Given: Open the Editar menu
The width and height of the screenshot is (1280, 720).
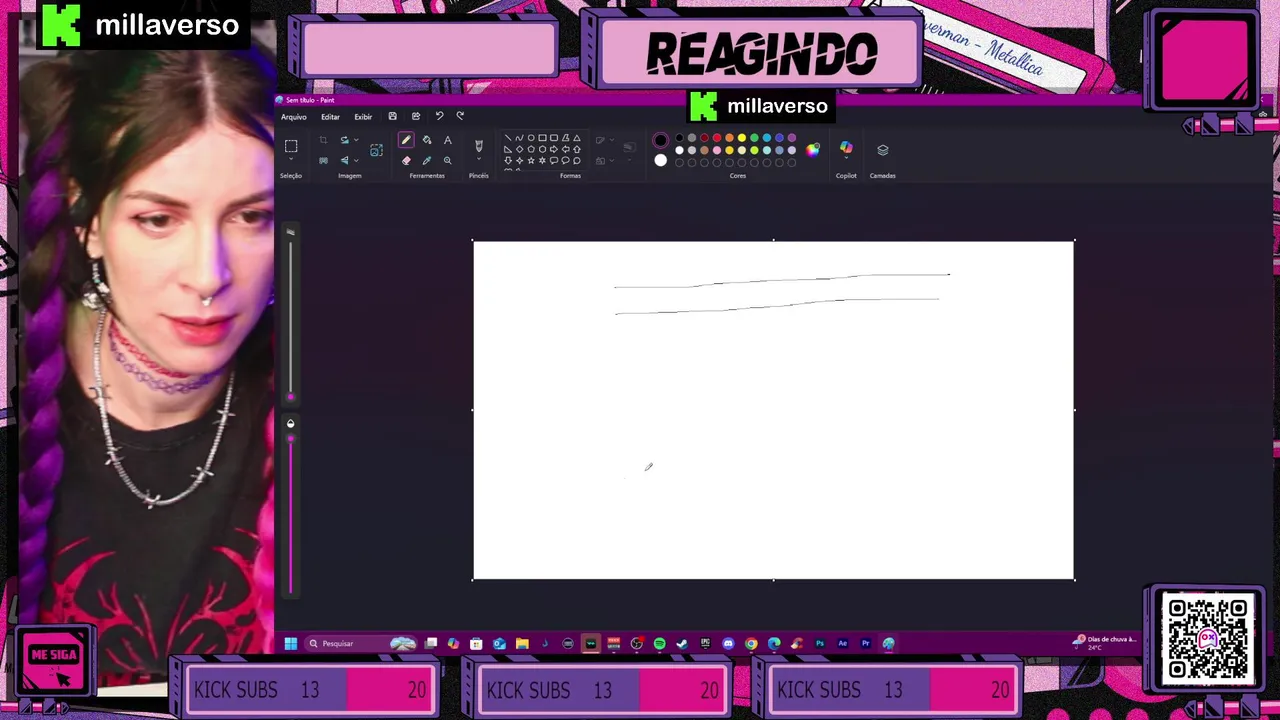Looking at the screenshot, I should click(330, 117).
